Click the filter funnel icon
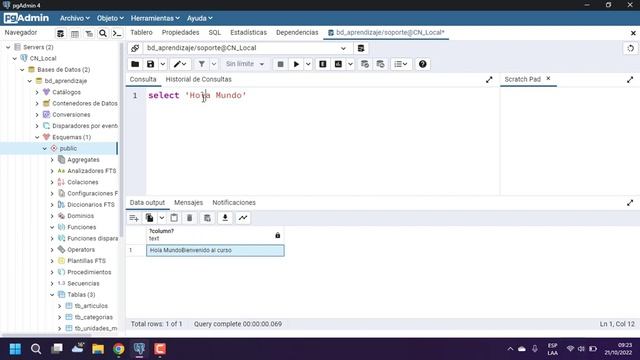Image resolution: width=640 pixels, height=360 pixels. [x=202, y=64]
